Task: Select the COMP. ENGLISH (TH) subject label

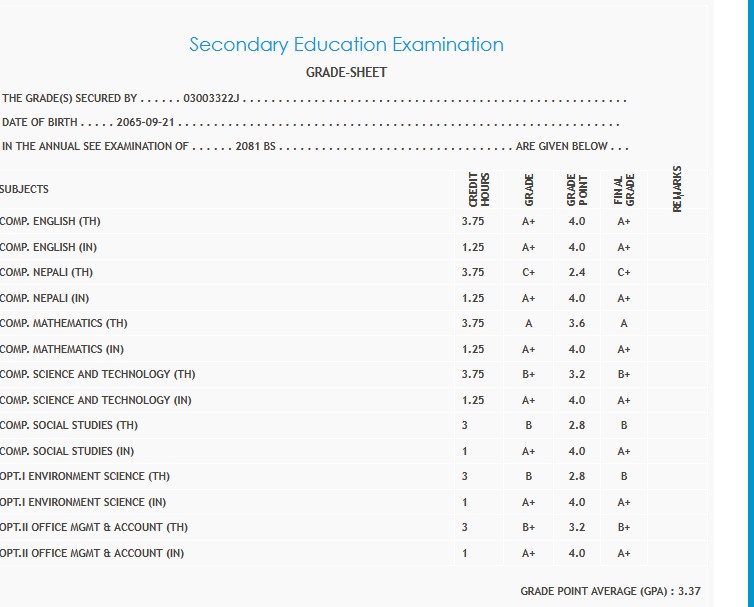Action: (50, 221)
